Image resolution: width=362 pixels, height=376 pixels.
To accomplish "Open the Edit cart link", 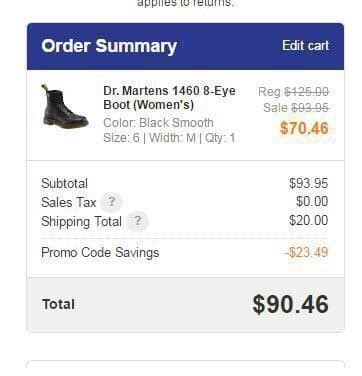I will [306, 46].
